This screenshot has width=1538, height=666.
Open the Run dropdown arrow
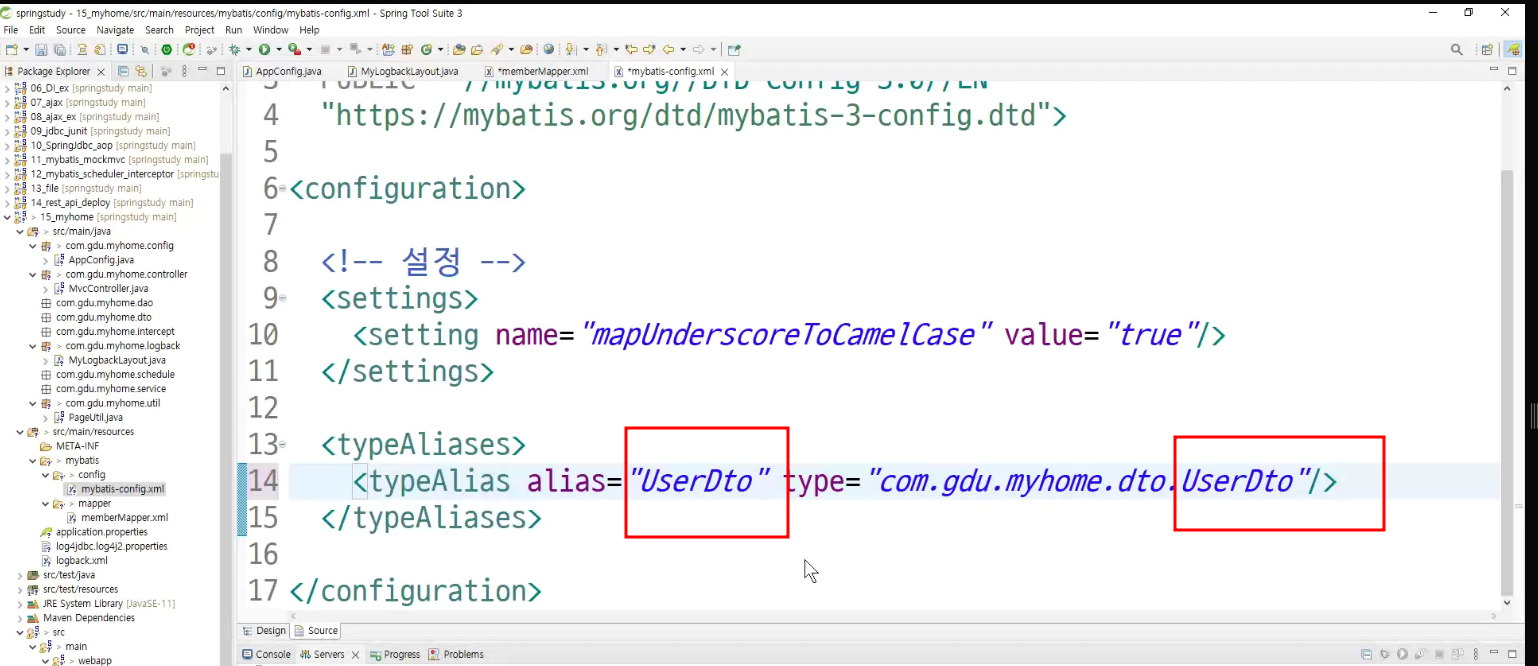pos(279,49)
